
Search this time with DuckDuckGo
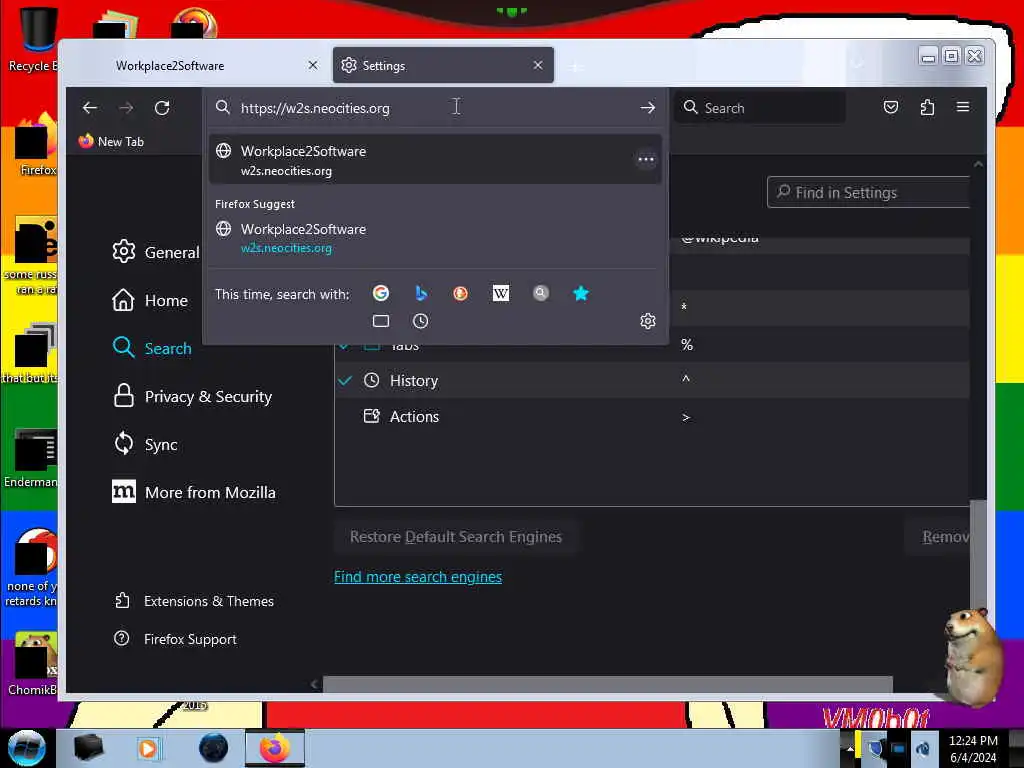[460, 293]
